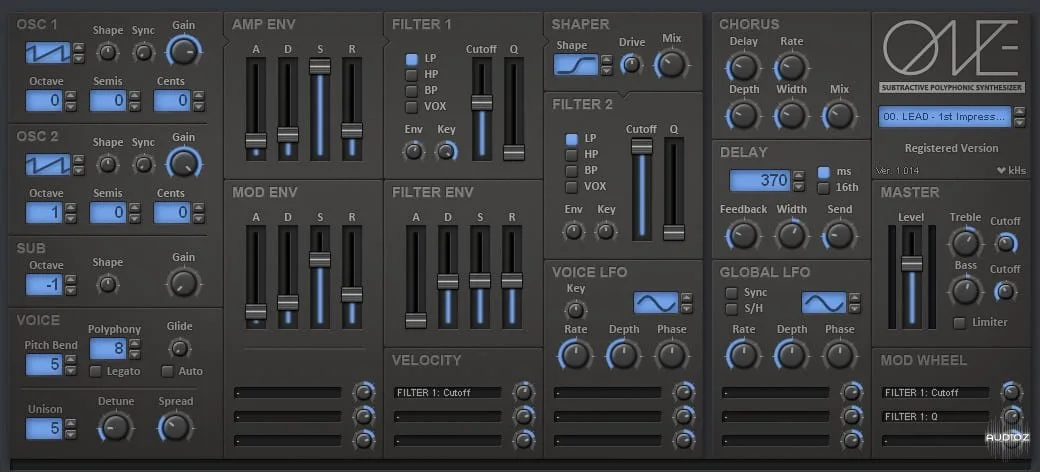Open Mod Wheel 'FILTER 1: Cutoff' destination slot
This screenshot has width=1040, height=472.
pyautogui.click(x=936, y=392)
